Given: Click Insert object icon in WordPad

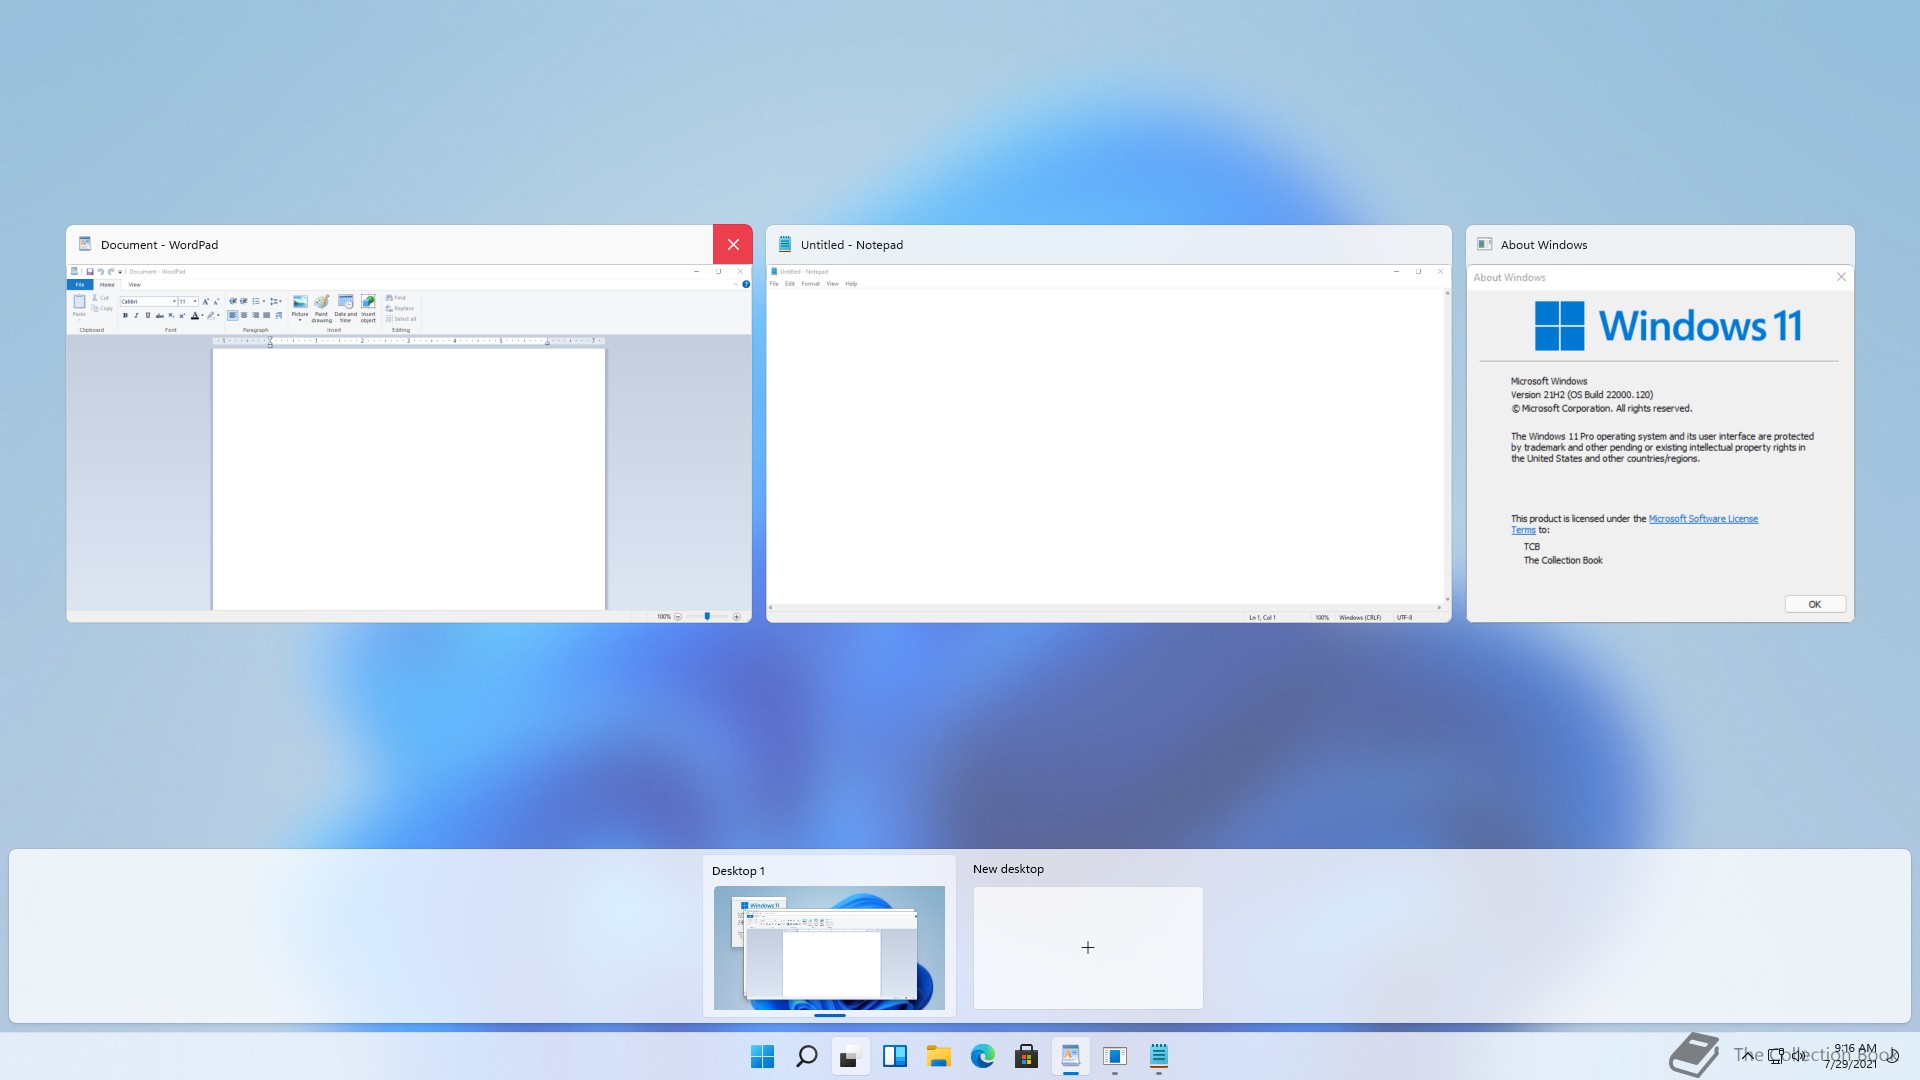Looking at the screenshot, I should [x=368, y=301].
